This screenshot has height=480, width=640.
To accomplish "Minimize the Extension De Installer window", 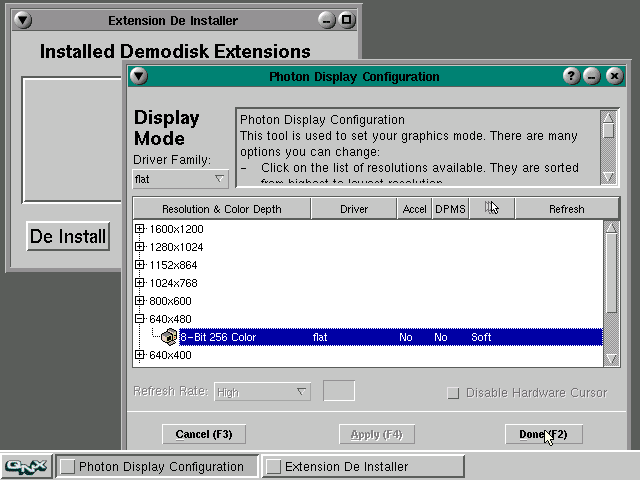I will coord(327,20).
